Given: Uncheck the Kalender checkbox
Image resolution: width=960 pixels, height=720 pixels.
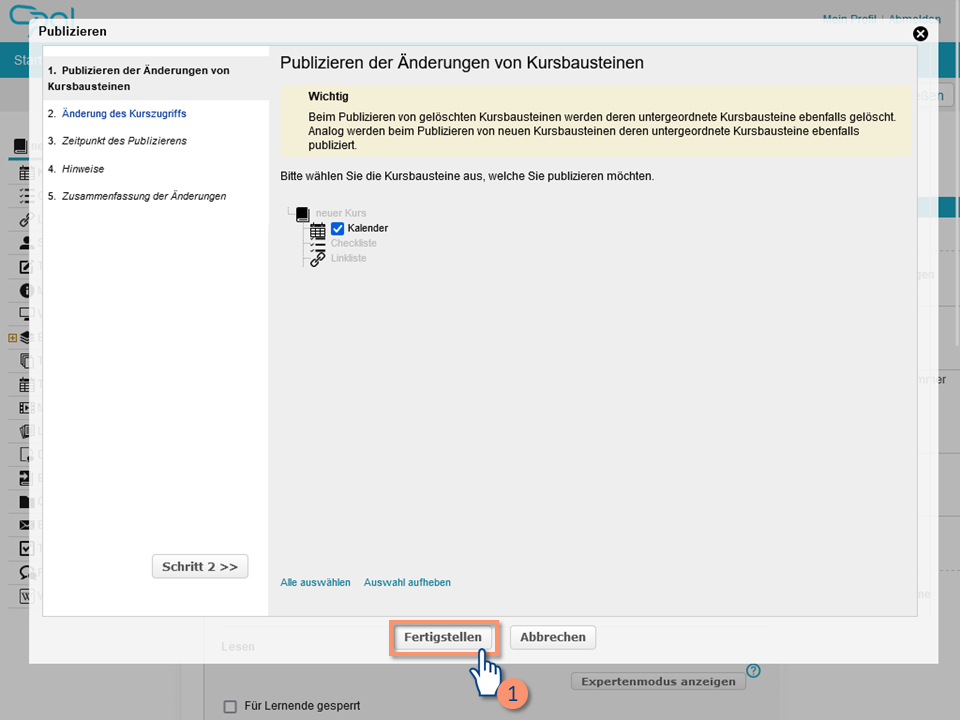Looking at the screenshot, I should pos(338,228).
